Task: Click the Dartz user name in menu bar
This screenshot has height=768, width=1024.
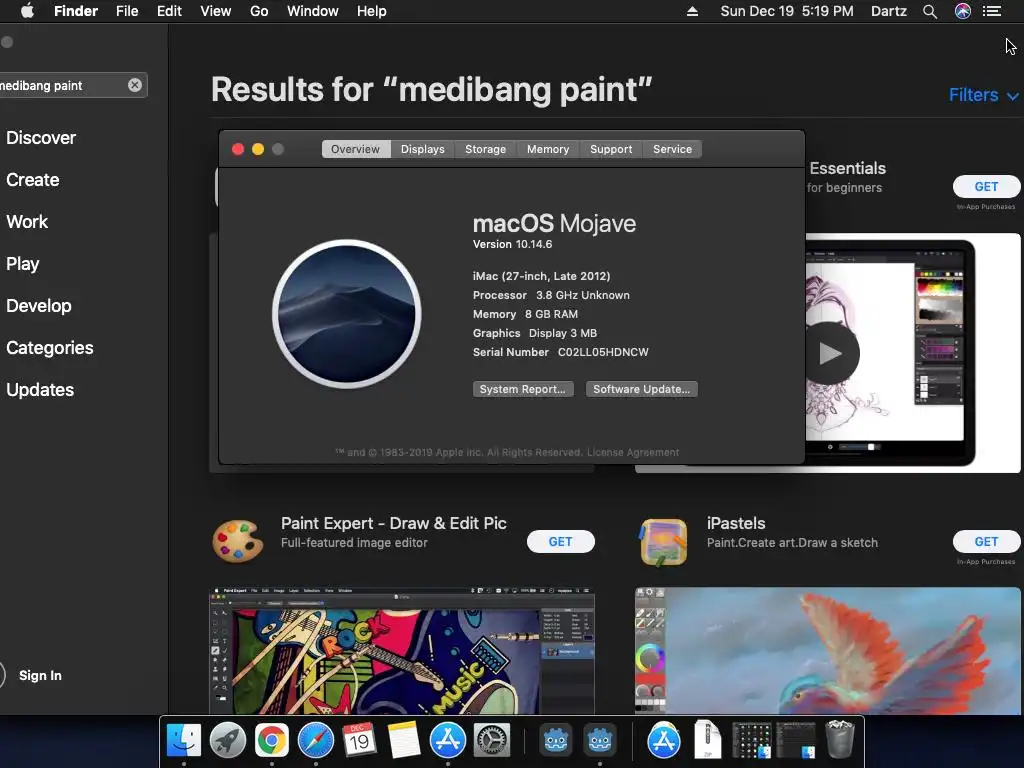Action: pyautogui.click(x=889, y=11)
